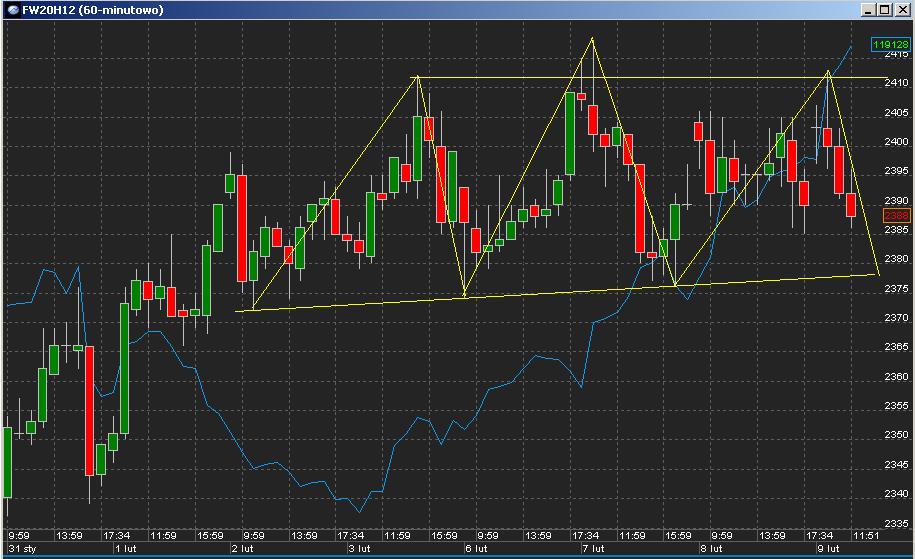Click the FW20H12 (60-minutowo) window title
This screenshot has width=915, height=559.
coord(93,10)
